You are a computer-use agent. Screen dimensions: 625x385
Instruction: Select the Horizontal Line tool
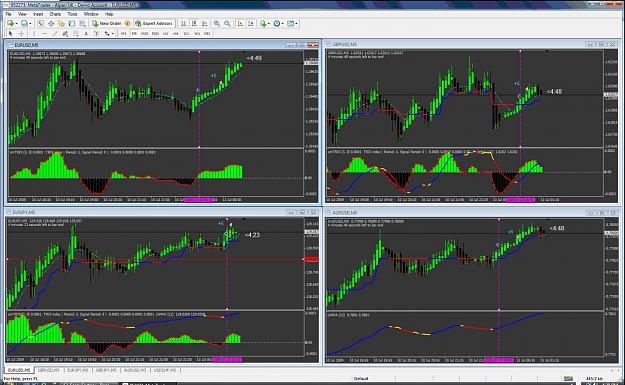tap(45, 33)
